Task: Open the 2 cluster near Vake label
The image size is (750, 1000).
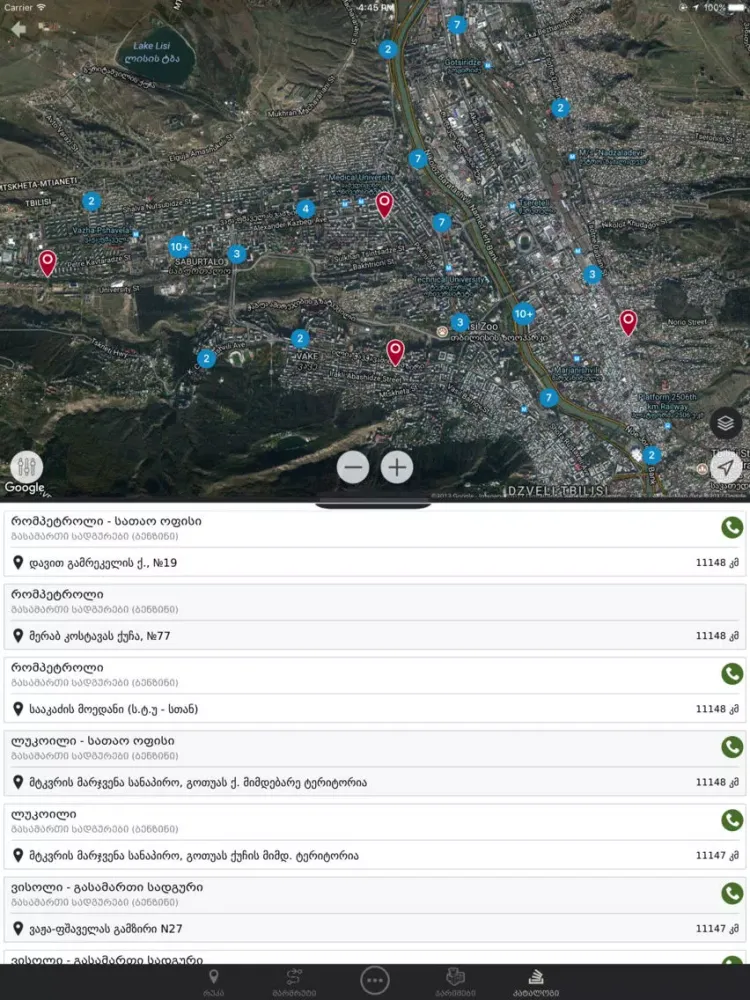Action: tap(300, 338)
